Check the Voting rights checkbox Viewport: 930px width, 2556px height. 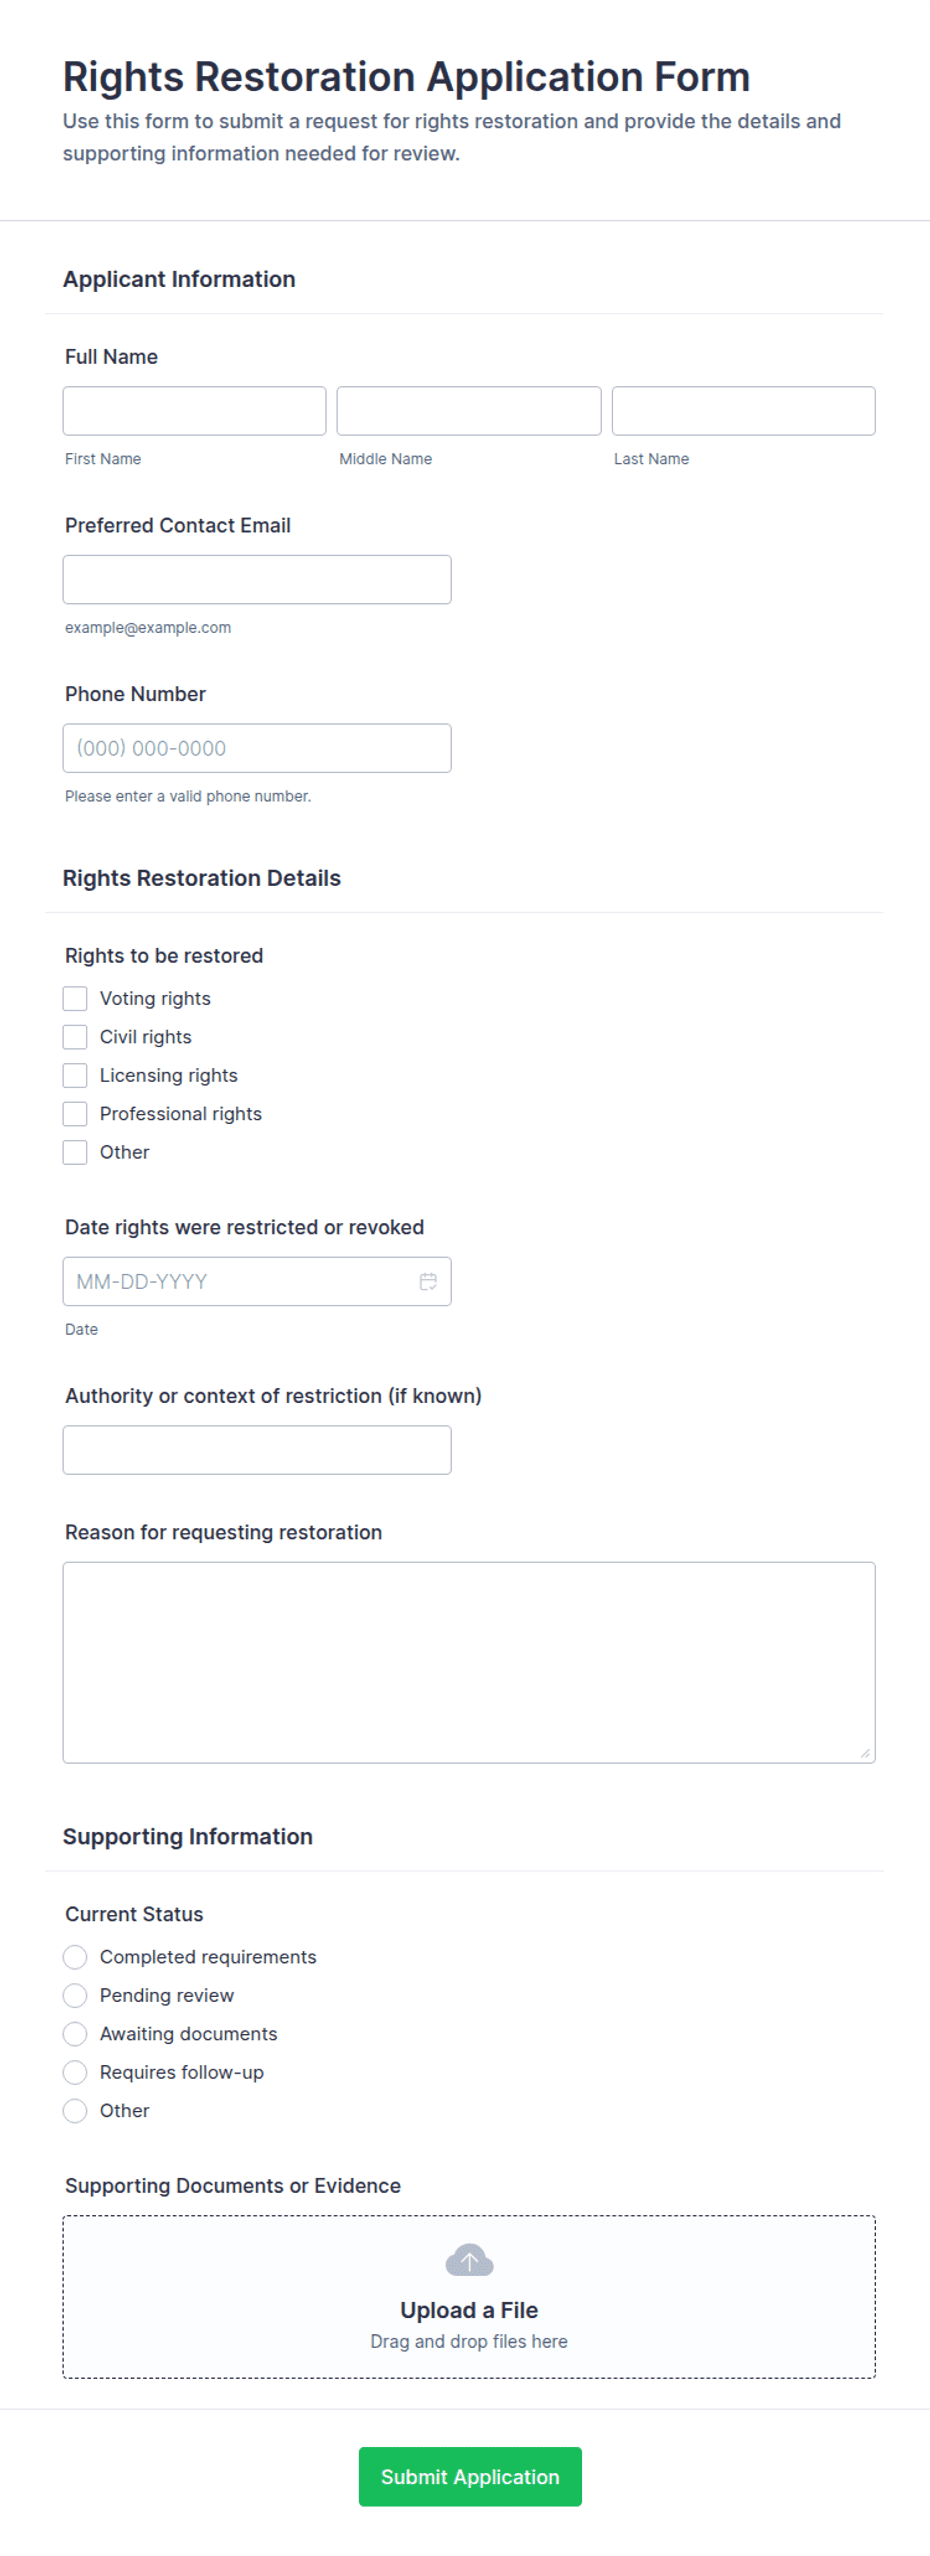pyautogui.click(x=75, y=998)
